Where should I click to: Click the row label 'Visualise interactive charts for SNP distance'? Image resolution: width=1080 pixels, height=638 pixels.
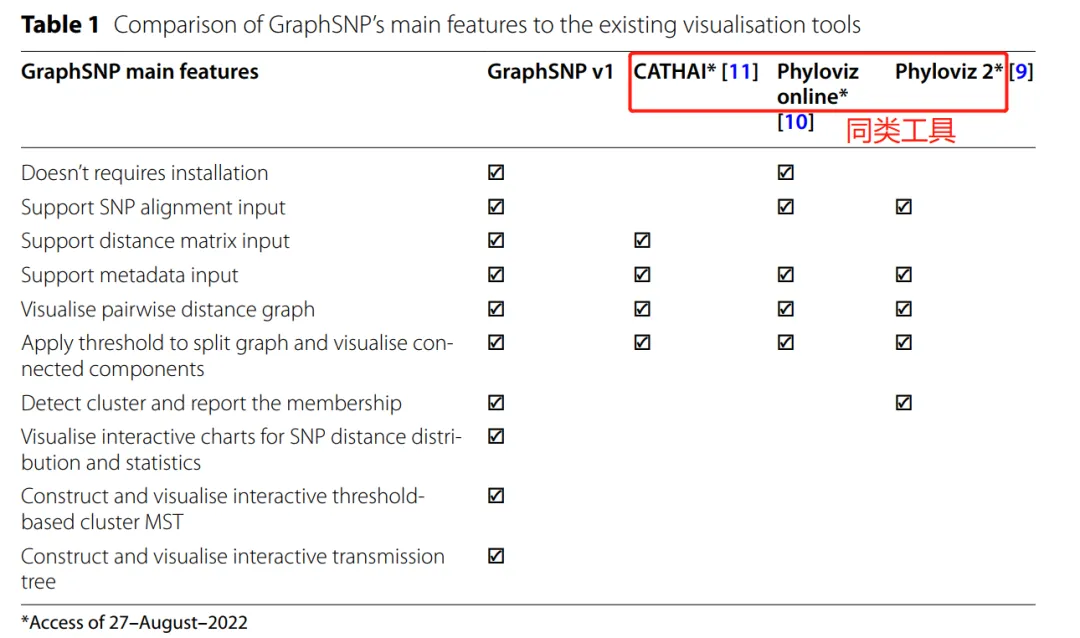pyautogui.click(x=241, y=449)
